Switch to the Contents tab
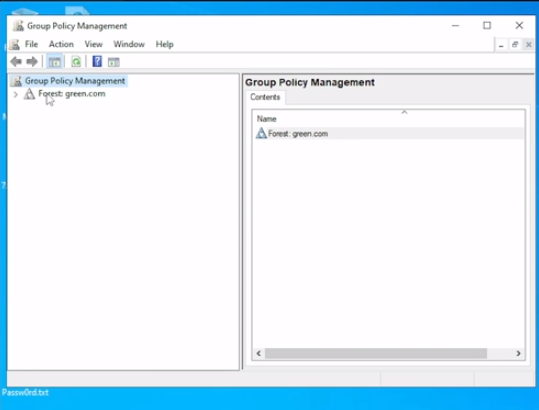This screenshot has width=539, height=410. (x=265, y=97)
